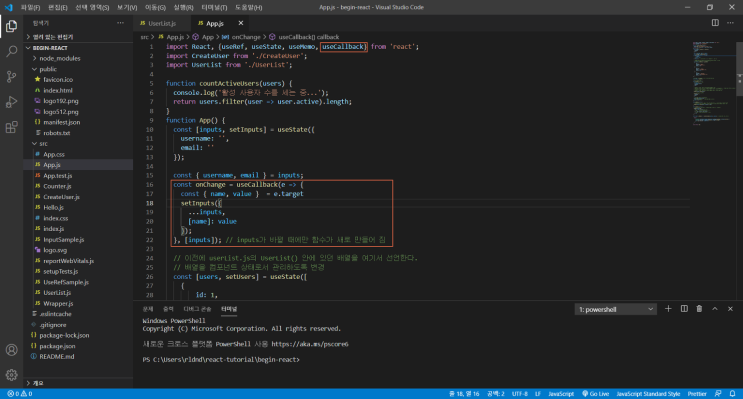
Task: Open the Search view in activity bar
Action: point(11,51)
